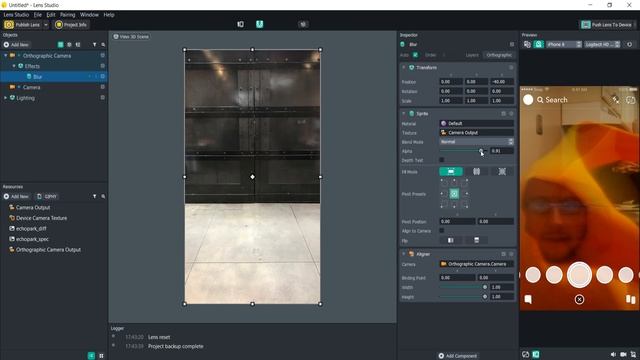Click the video camera icon at the Preview bottom
This screenshot has height=360, width=640.
click(623, 355)
